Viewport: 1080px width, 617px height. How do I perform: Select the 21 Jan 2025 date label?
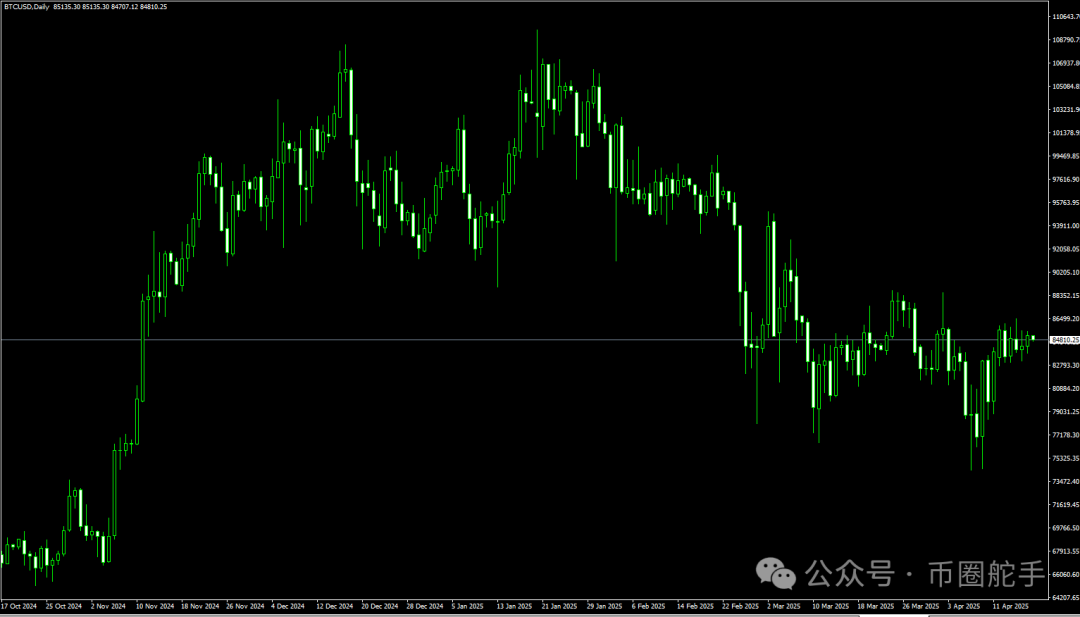point(559,607)
